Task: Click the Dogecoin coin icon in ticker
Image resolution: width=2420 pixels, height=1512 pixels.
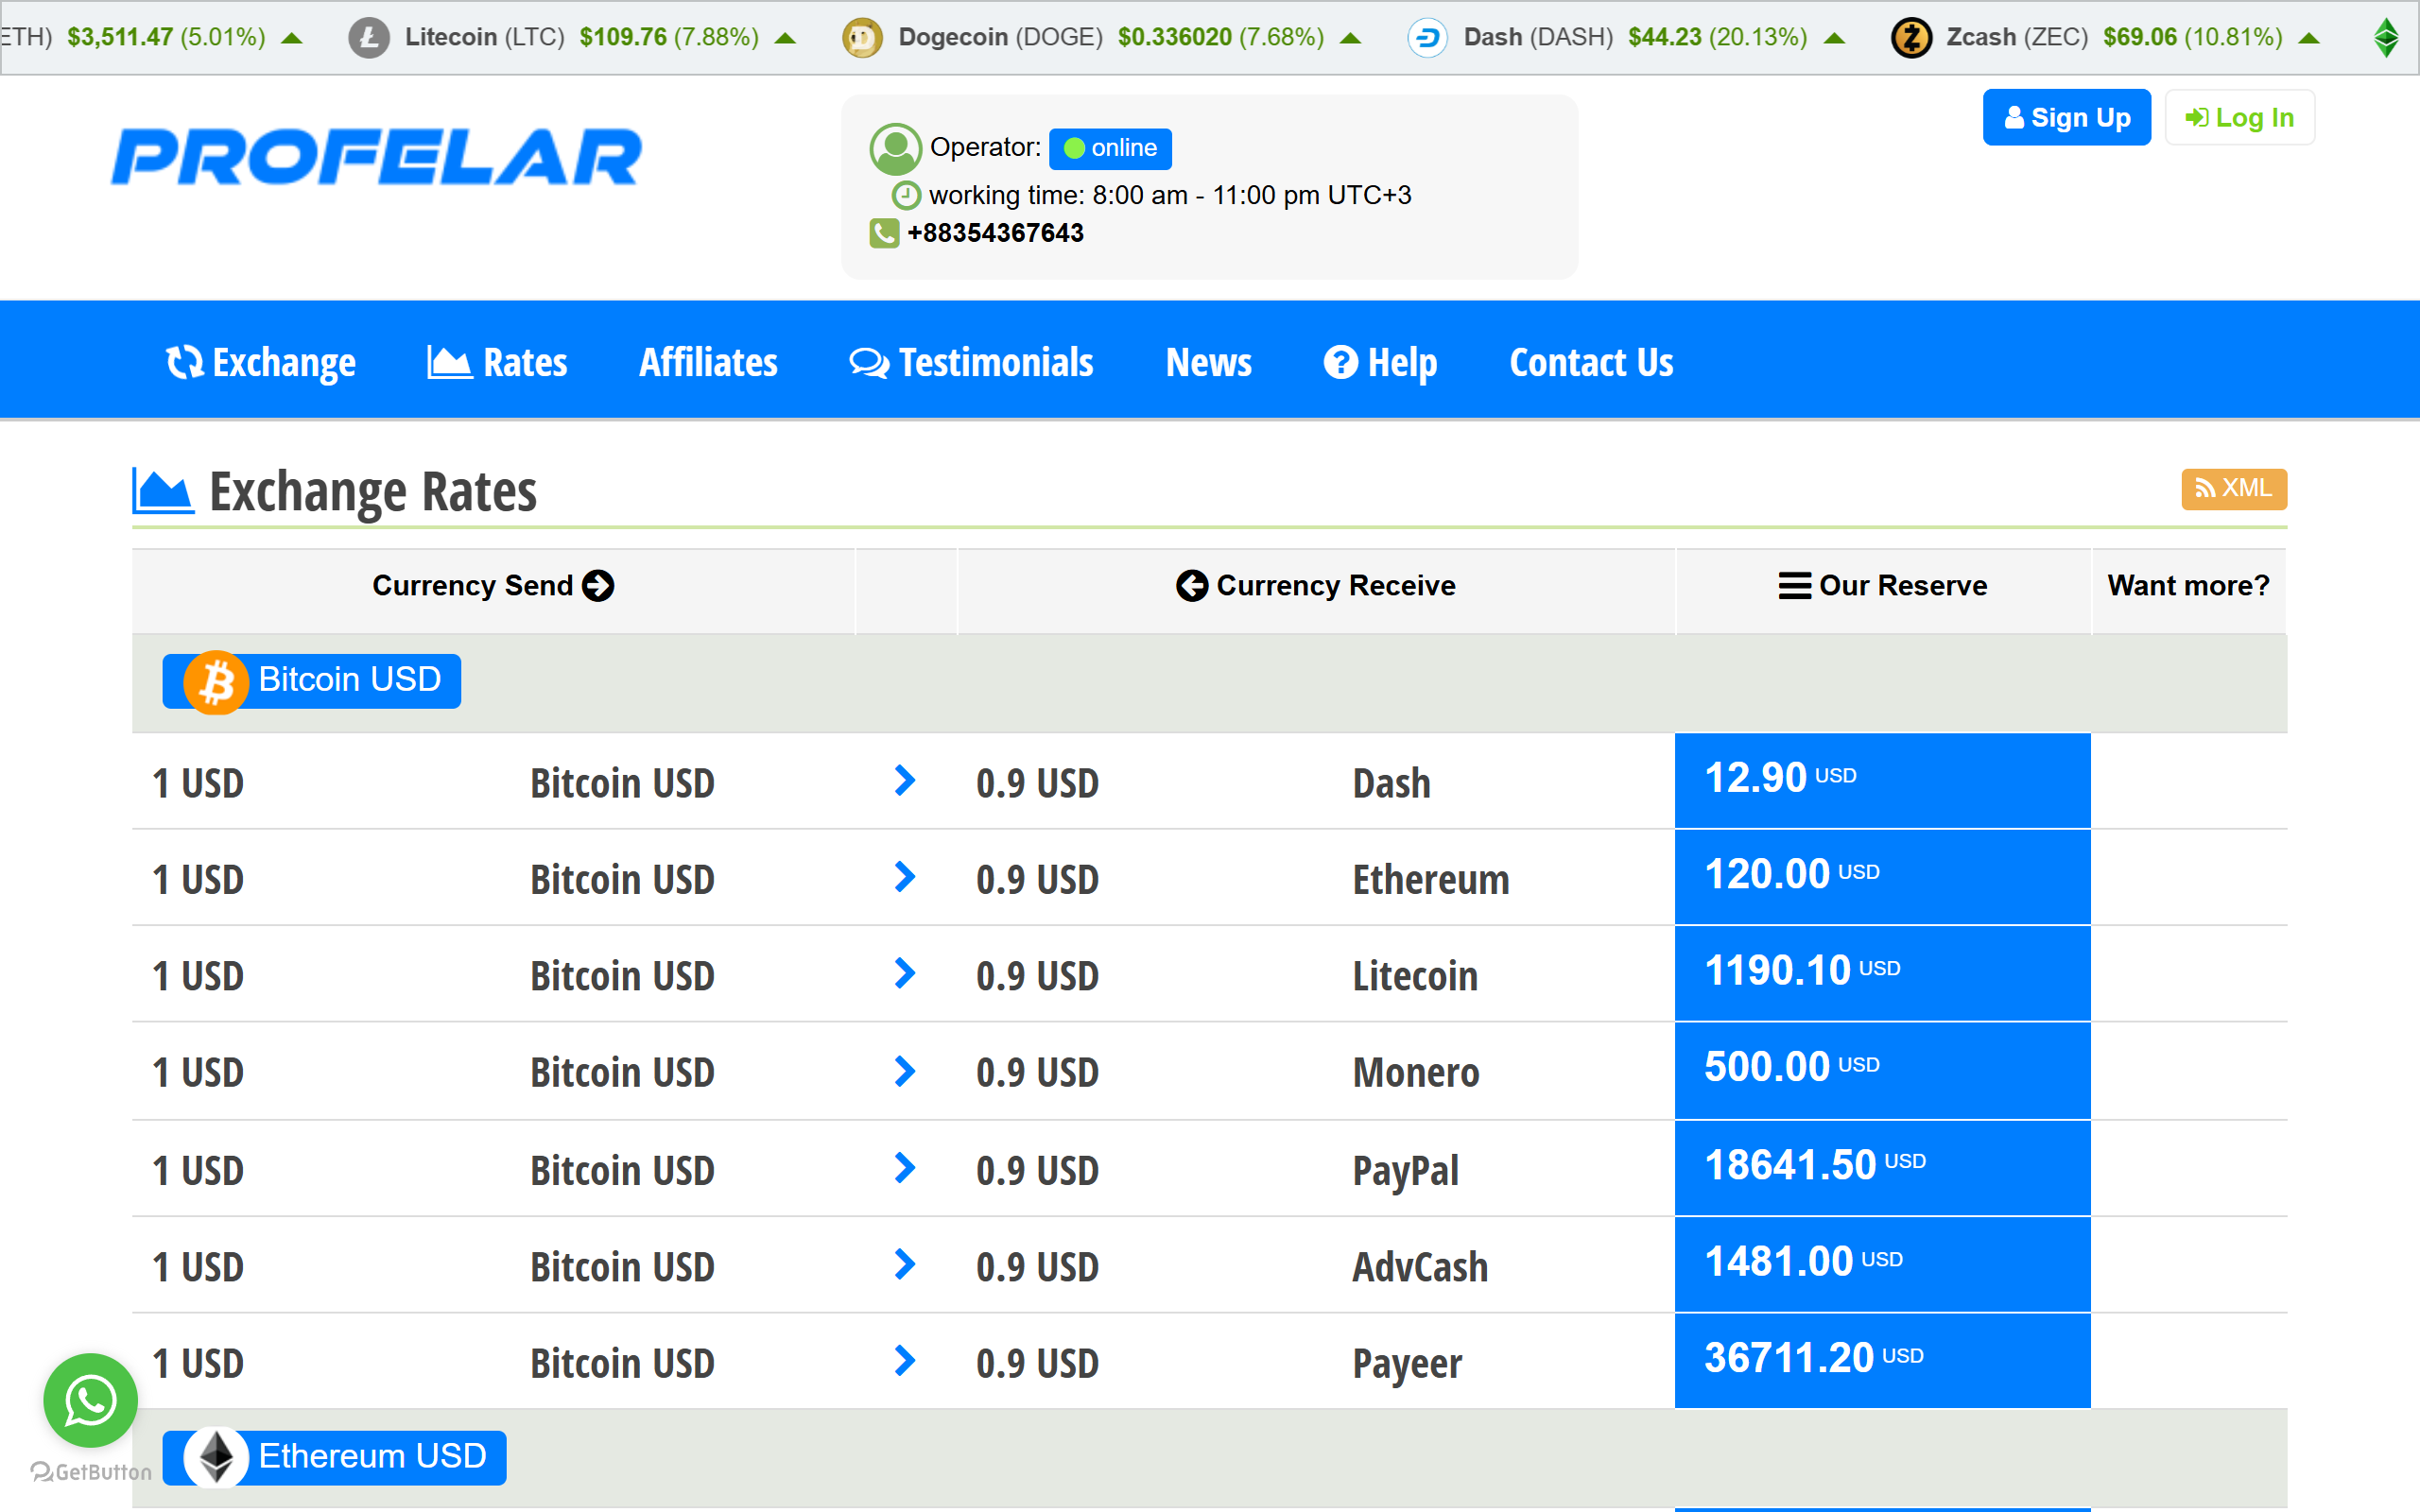Action: (x=862, y=38)
